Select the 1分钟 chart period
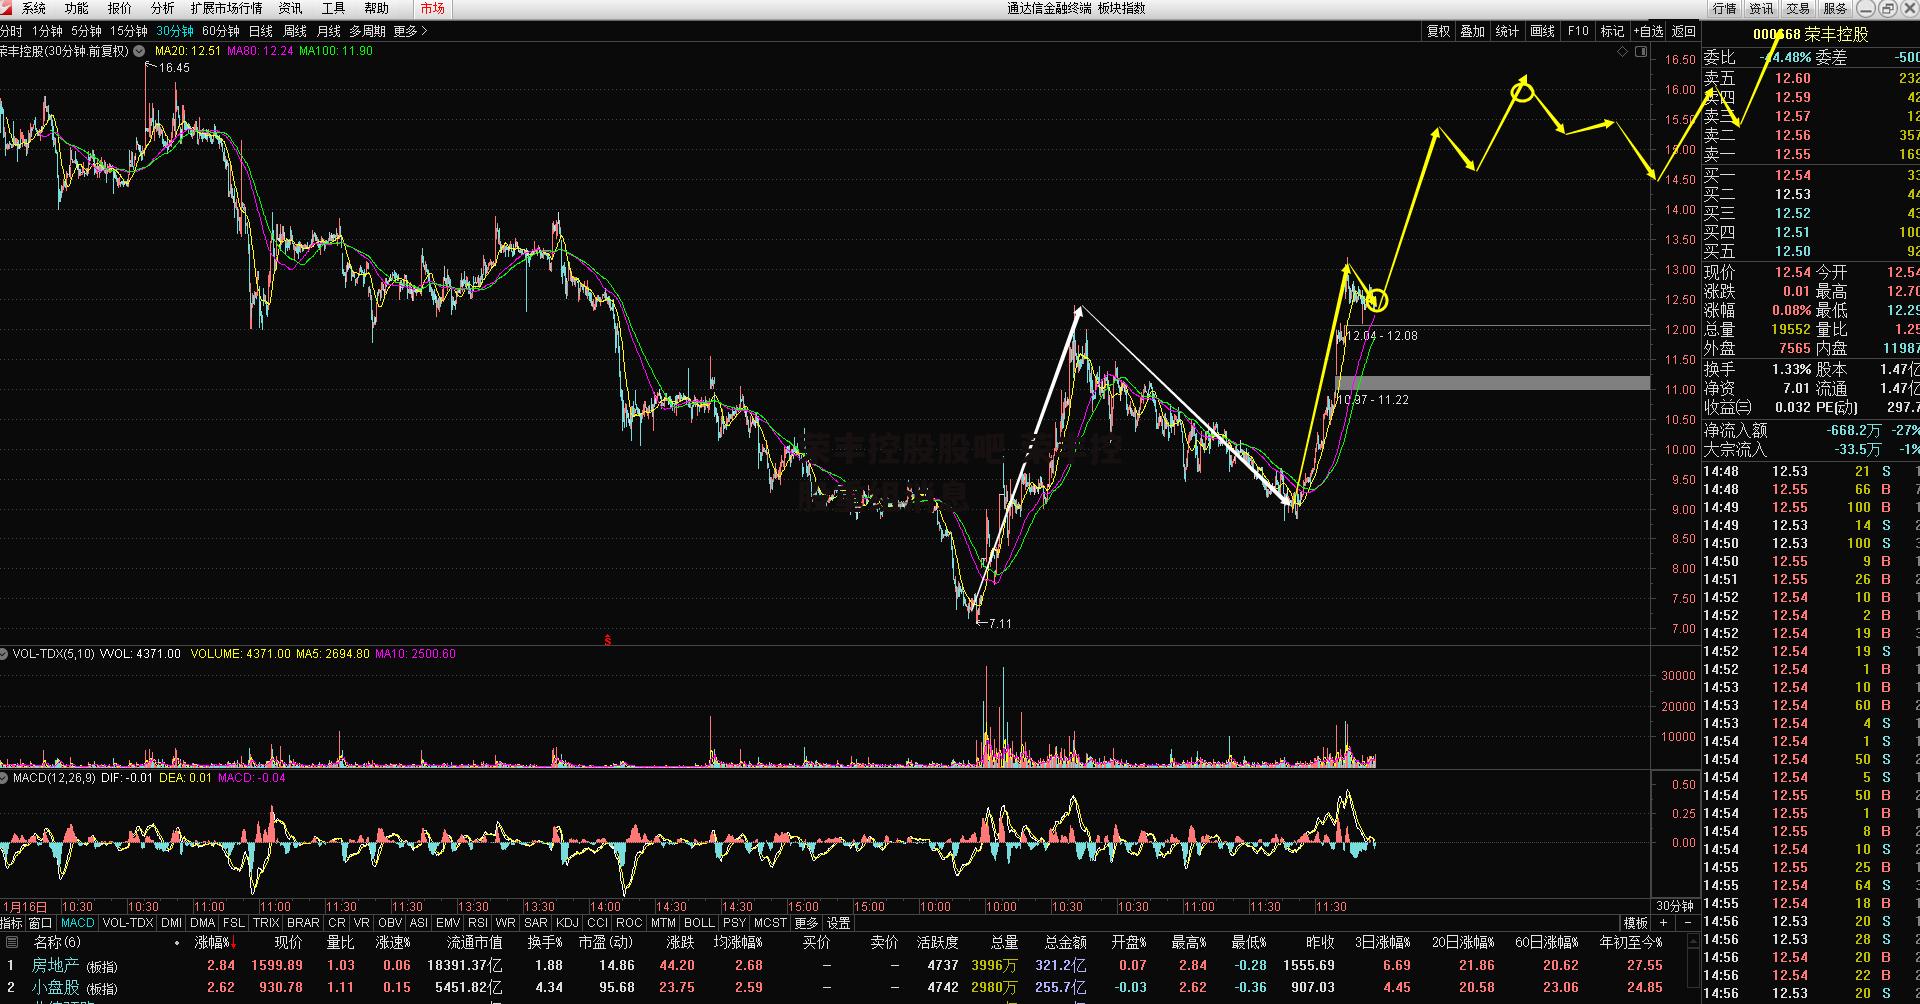The image size is (1920, 1004). (47, 31)
